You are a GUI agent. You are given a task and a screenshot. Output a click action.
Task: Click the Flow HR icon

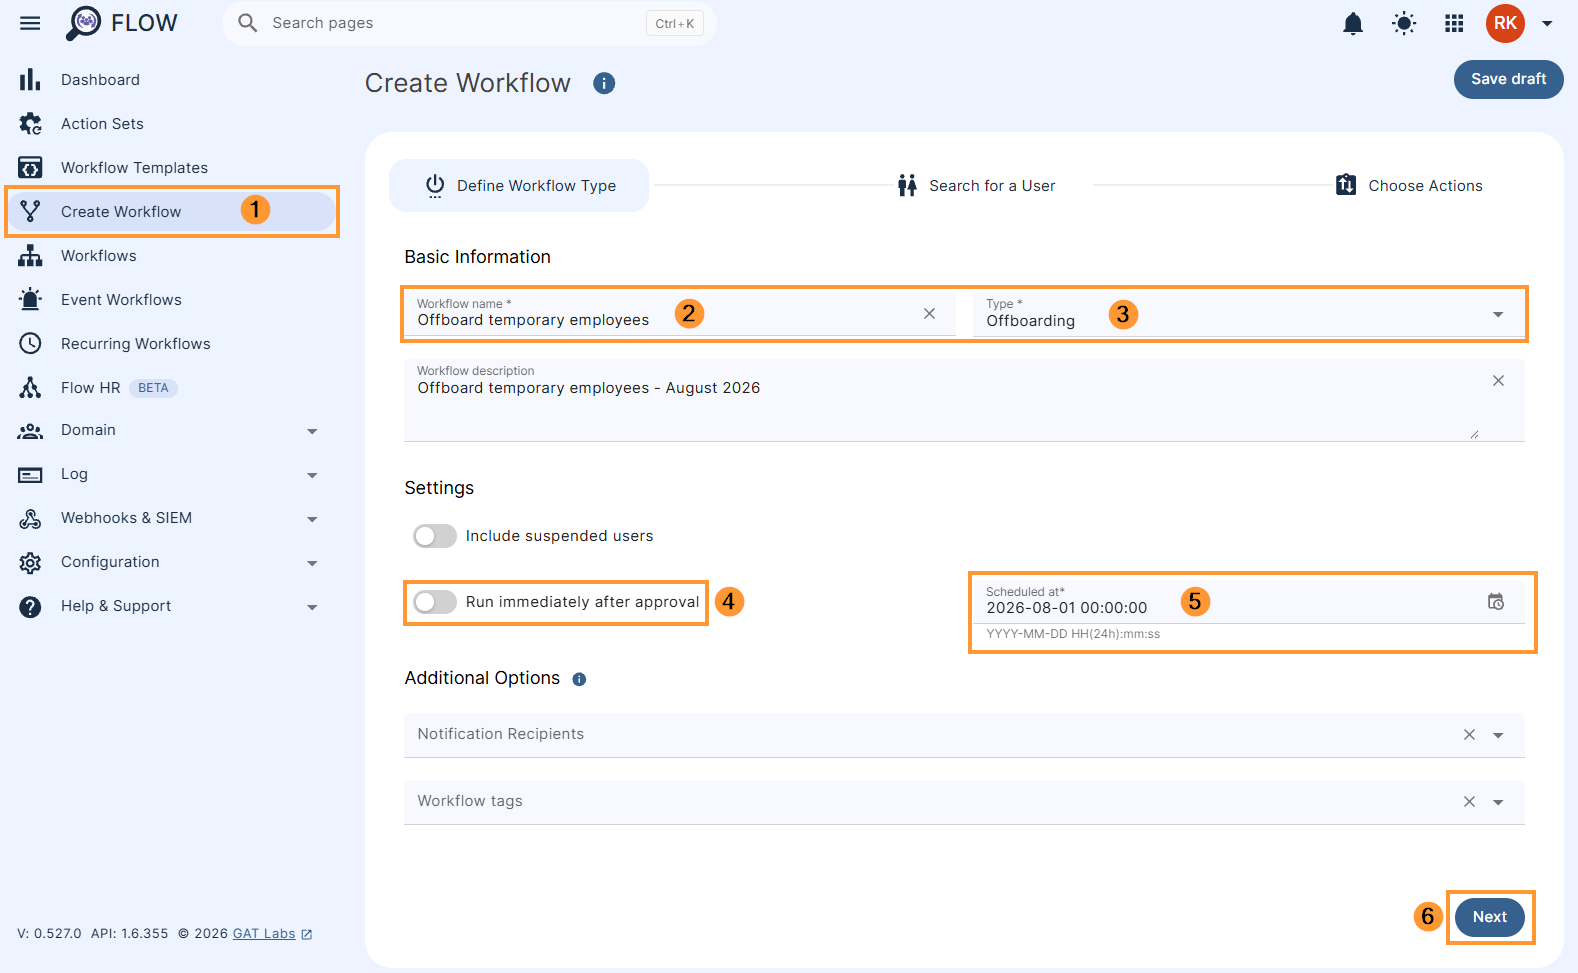click(x=30, y=387)
